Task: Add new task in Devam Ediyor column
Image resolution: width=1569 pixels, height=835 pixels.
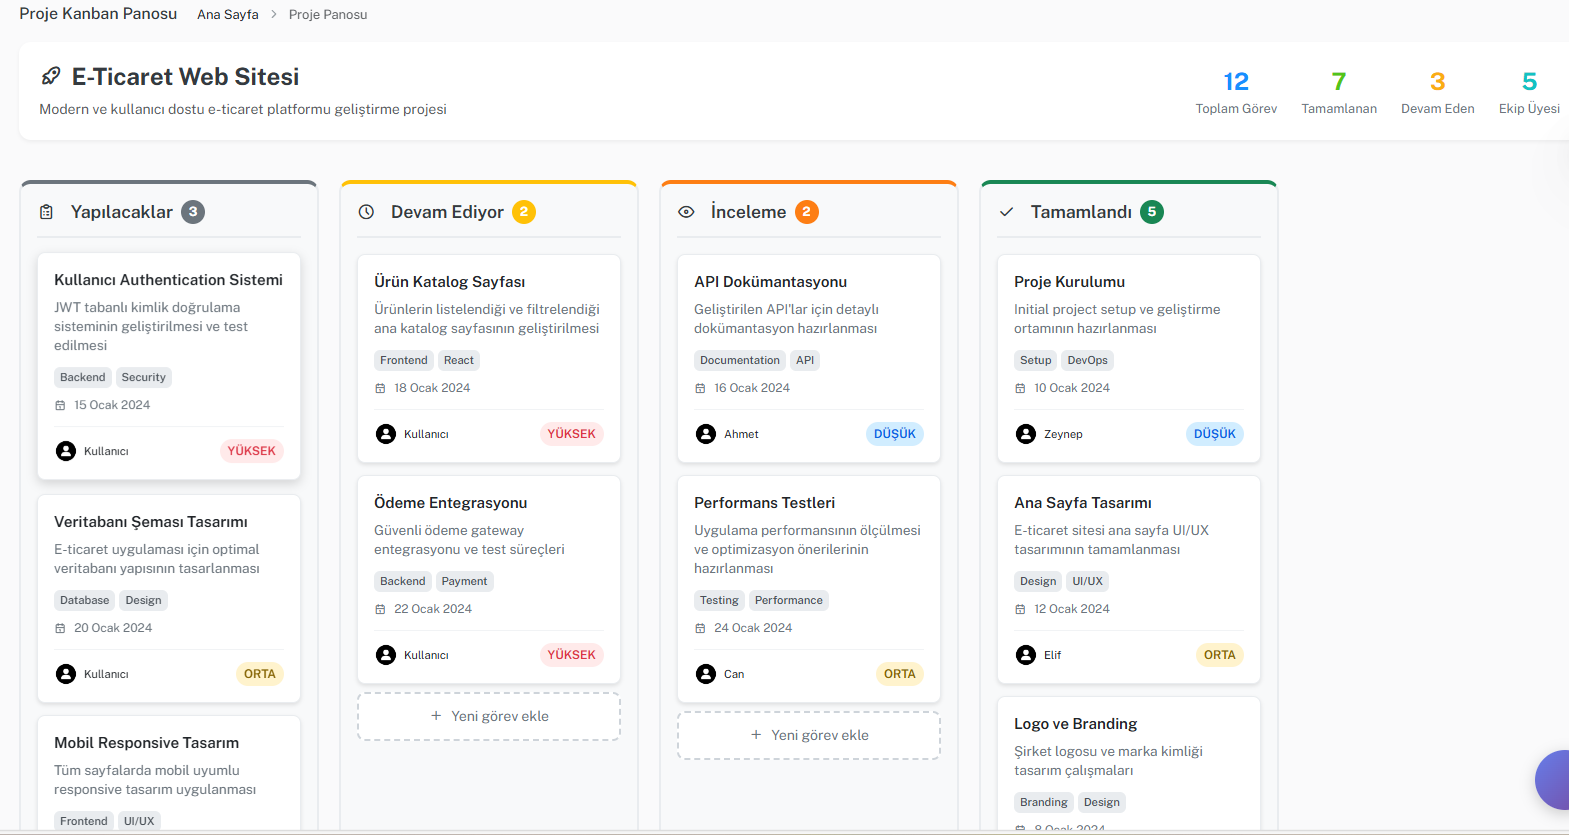Action: tap(489, 716)
